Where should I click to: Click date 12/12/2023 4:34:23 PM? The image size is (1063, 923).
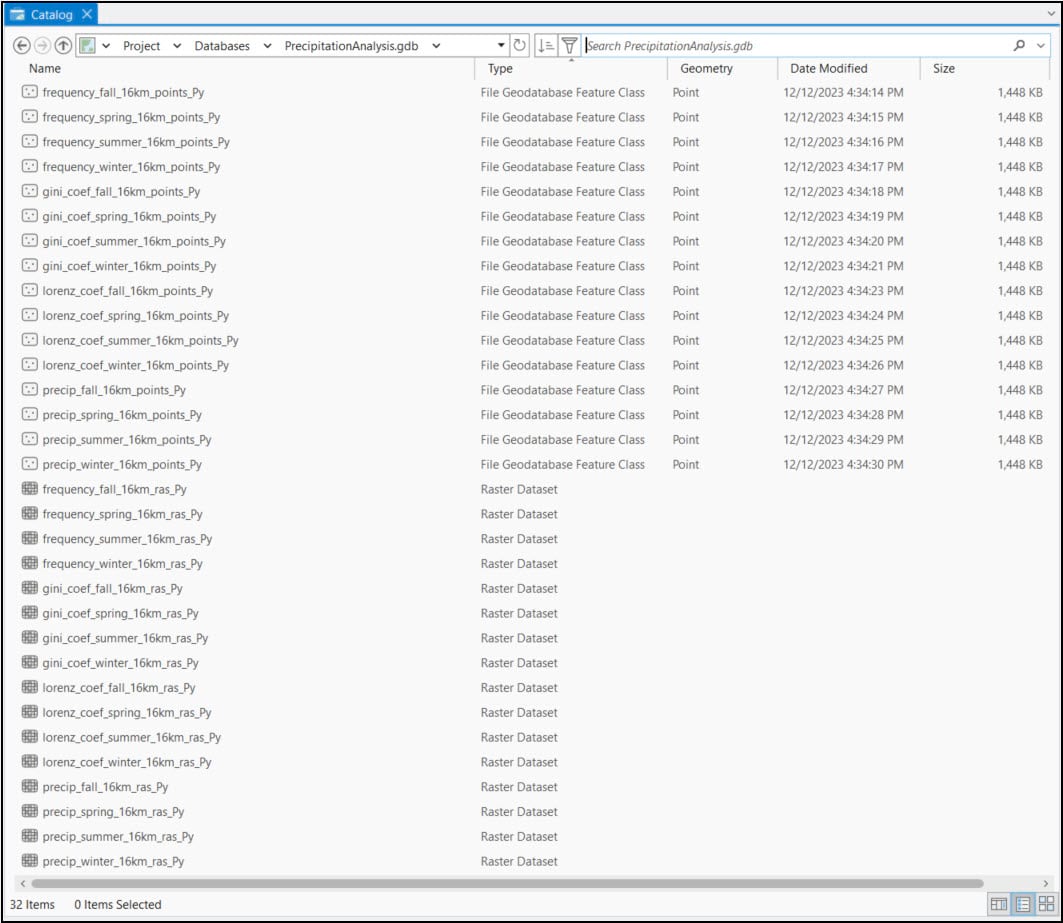click(x=843, y=290)
